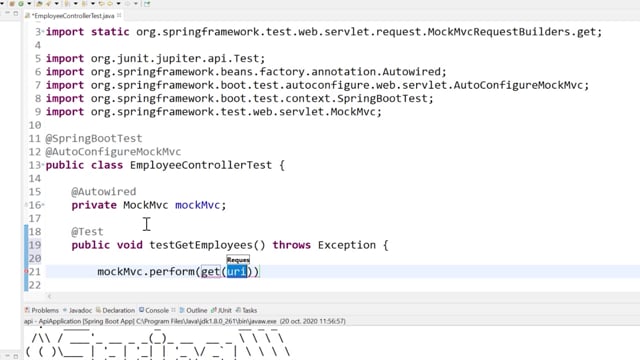
Task: Click the yellow back navigation arrow
Action: [101, 4]
